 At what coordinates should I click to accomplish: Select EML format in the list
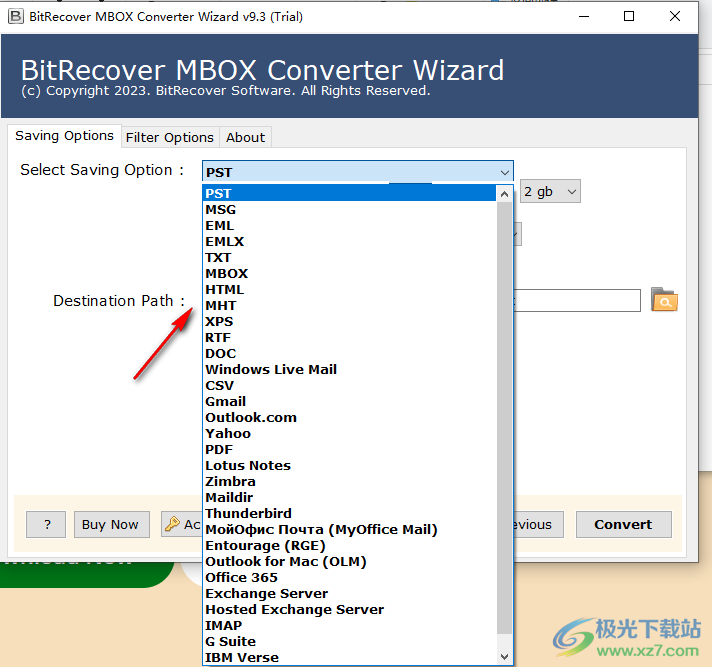(349, 226)
